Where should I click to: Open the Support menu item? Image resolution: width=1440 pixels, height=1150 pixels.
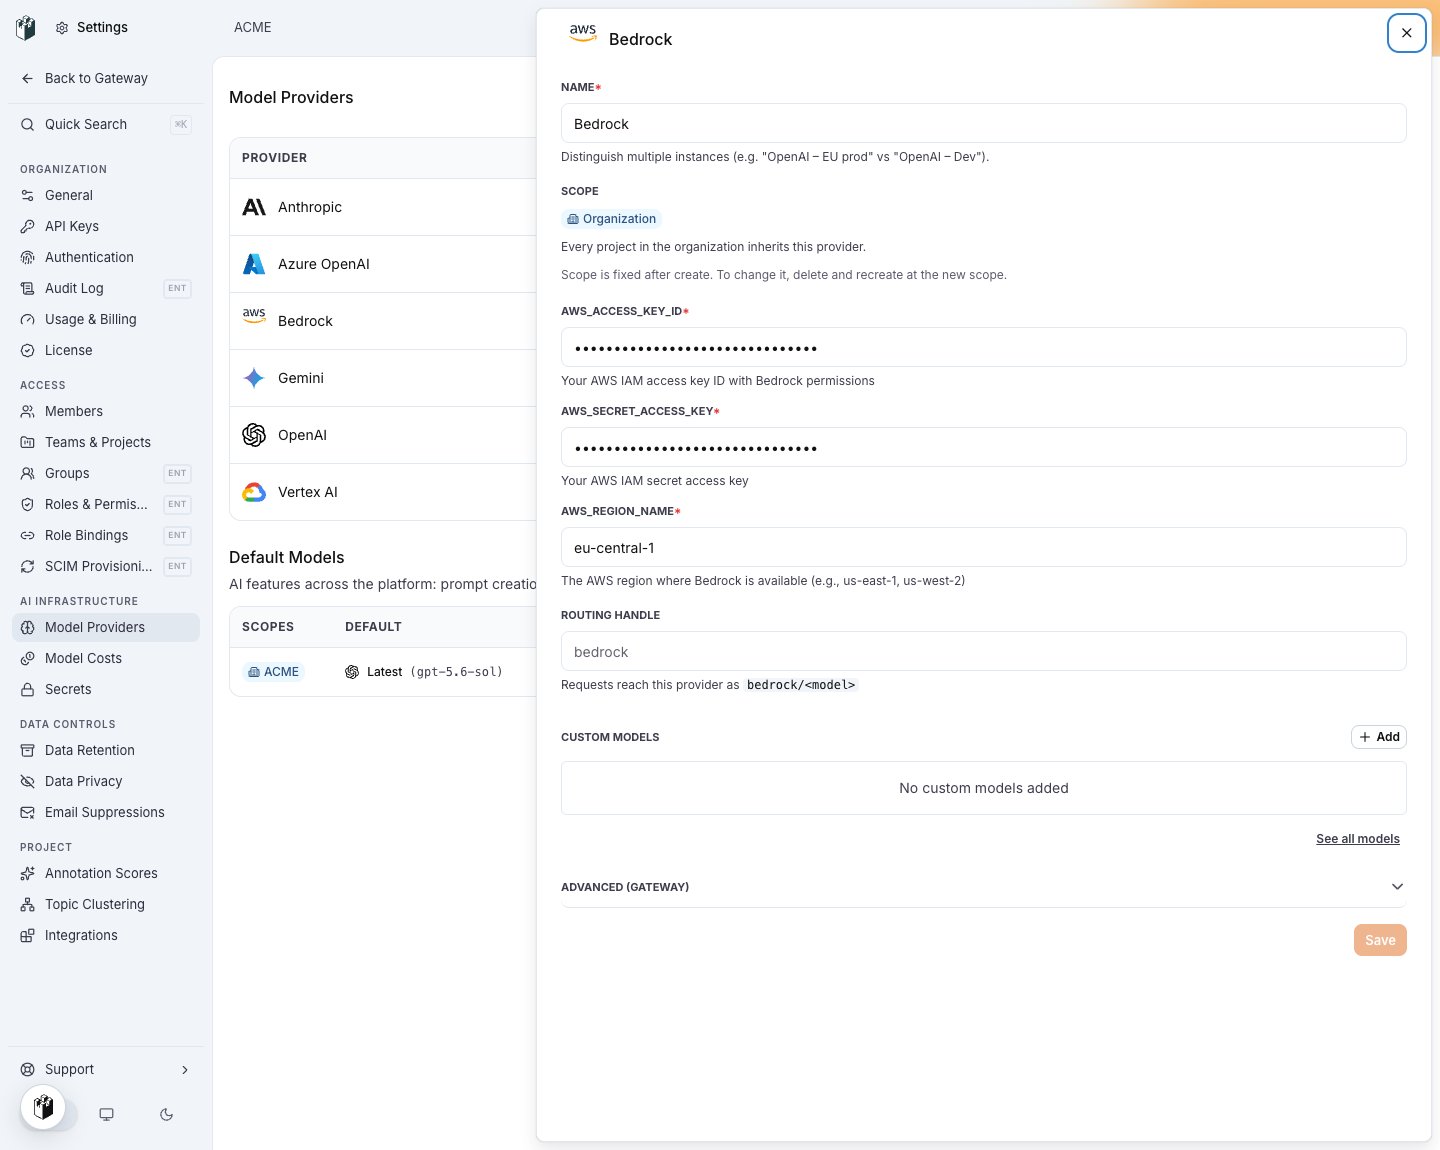click(x=106, y=1070)
